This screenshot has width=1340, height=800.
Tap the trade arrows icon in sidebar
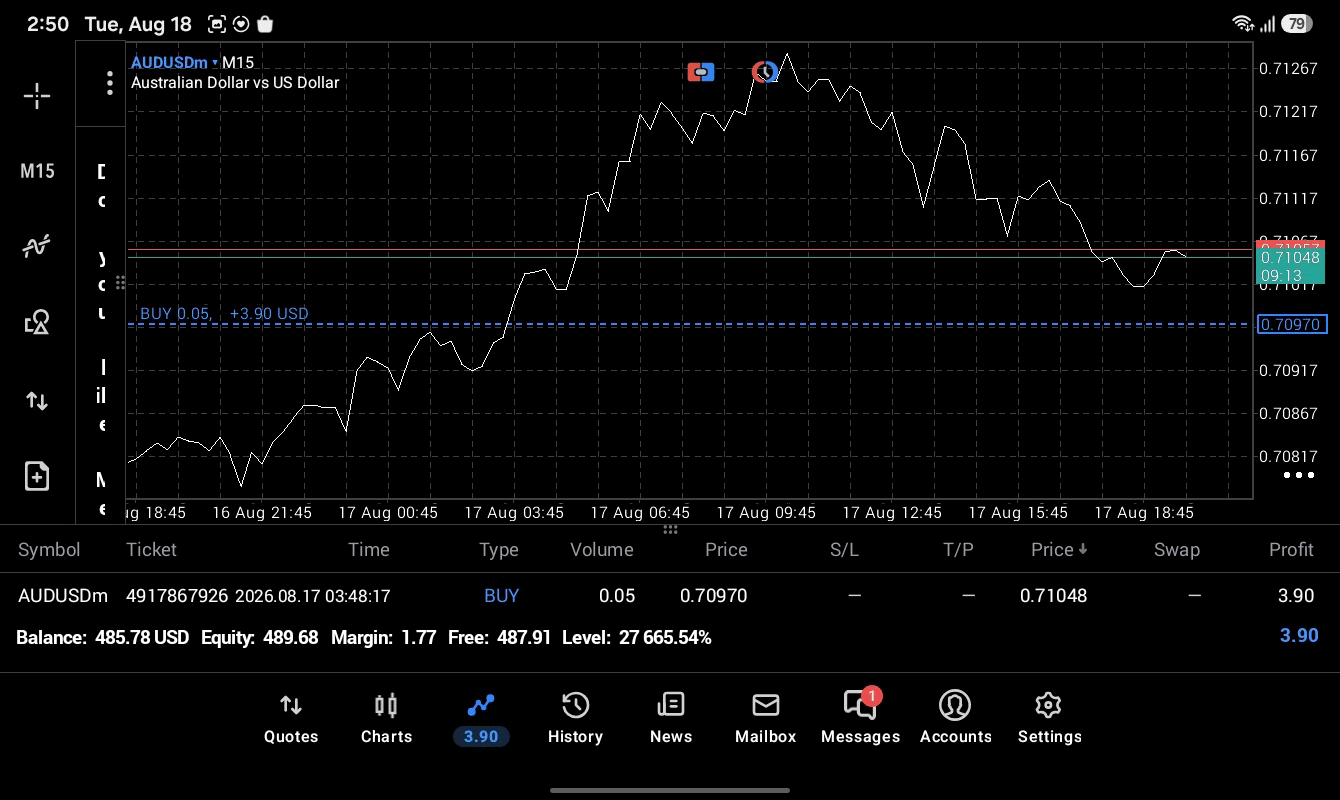pyautogui.click(x=37, y=401)
